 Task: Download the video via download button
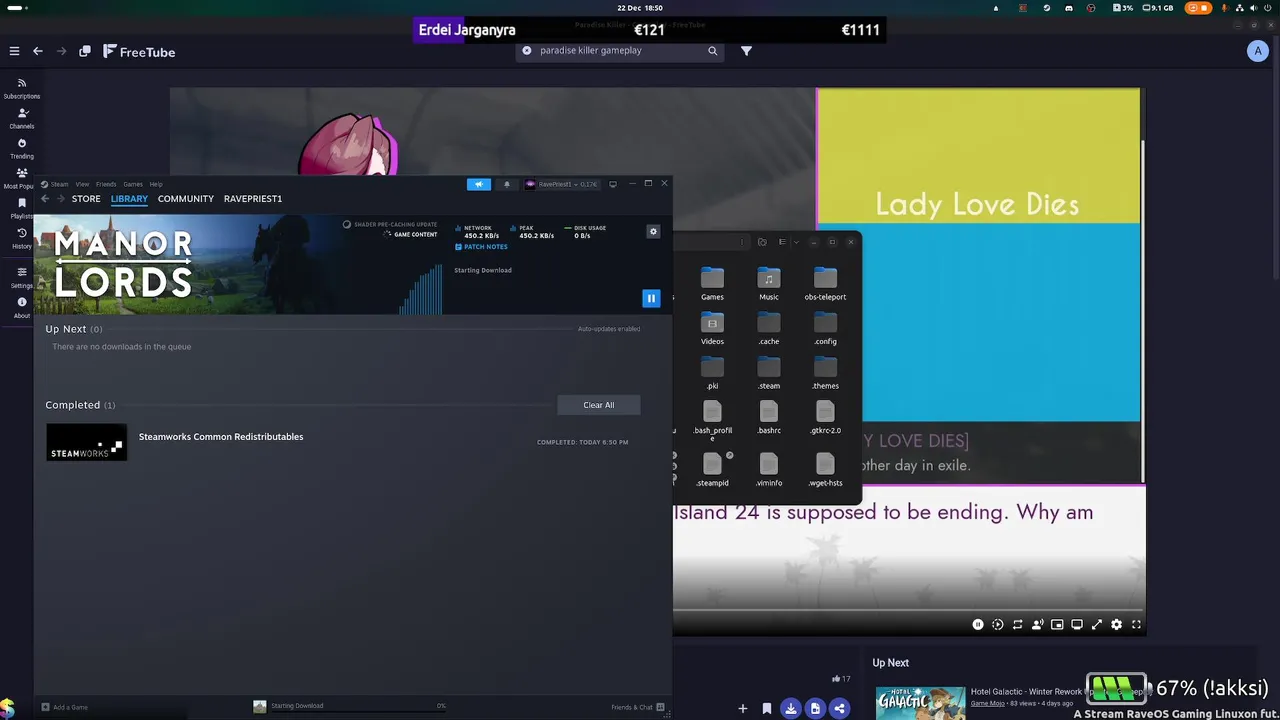click(x=791, y=708)
